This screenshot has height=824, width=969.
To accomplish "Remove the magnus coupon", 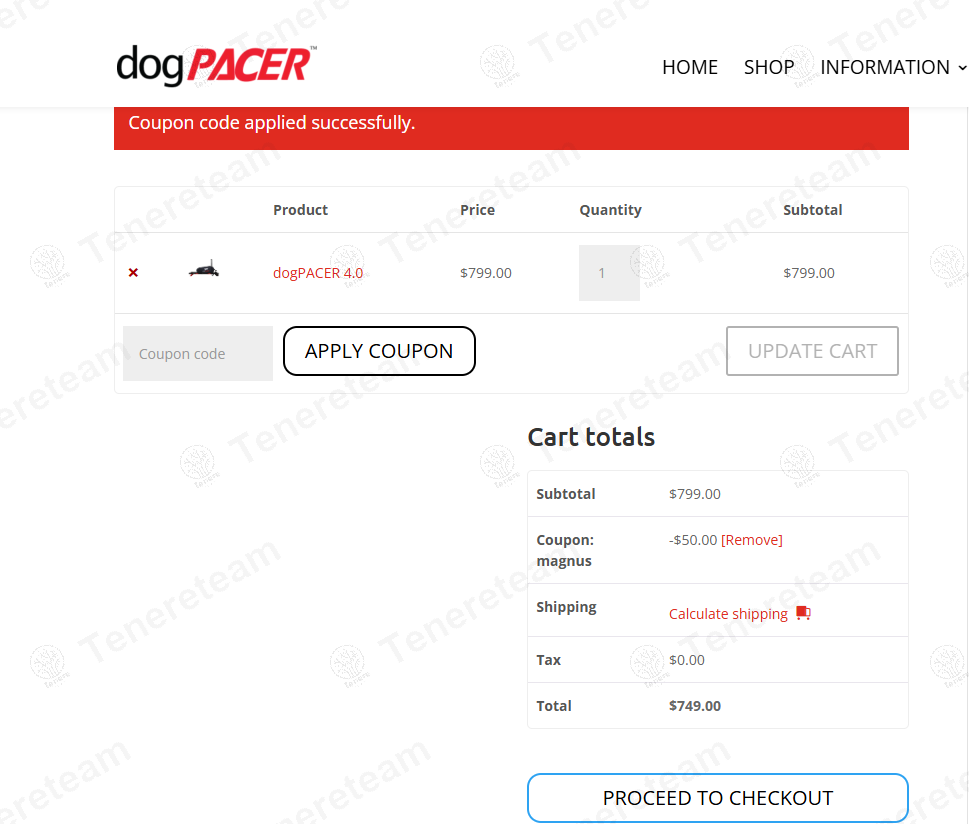I will pos(751,540).
